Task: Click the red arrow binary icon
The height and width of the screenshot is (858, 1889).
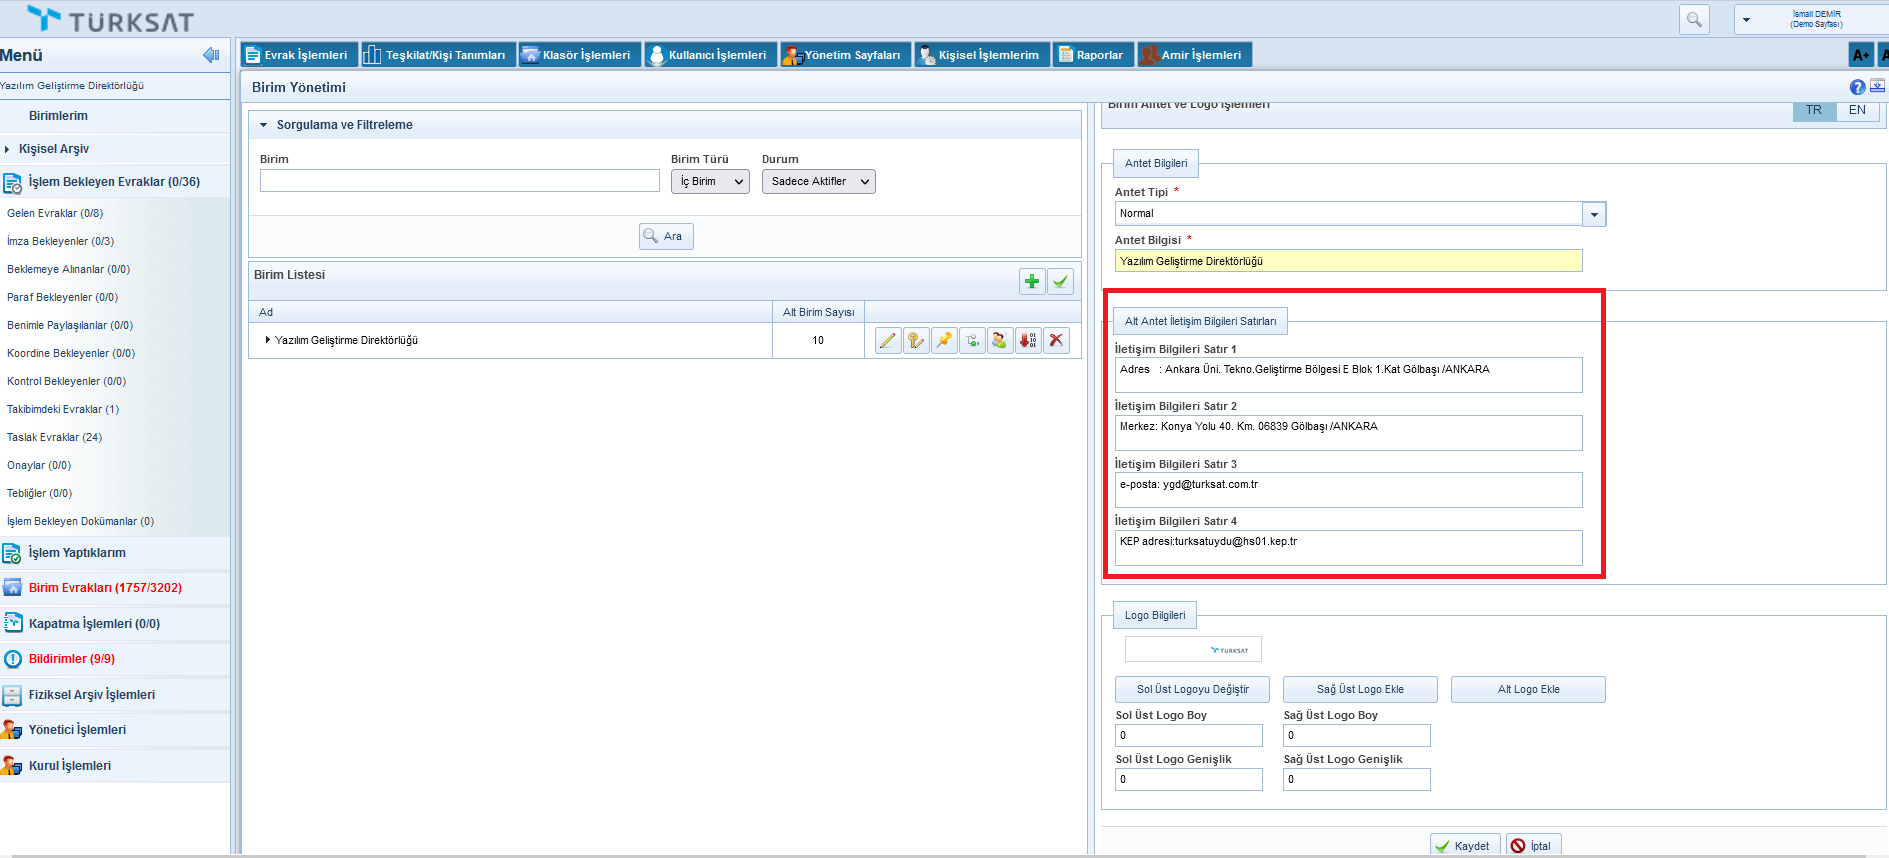Action: pyautogui.click(x=1028, y=341)
